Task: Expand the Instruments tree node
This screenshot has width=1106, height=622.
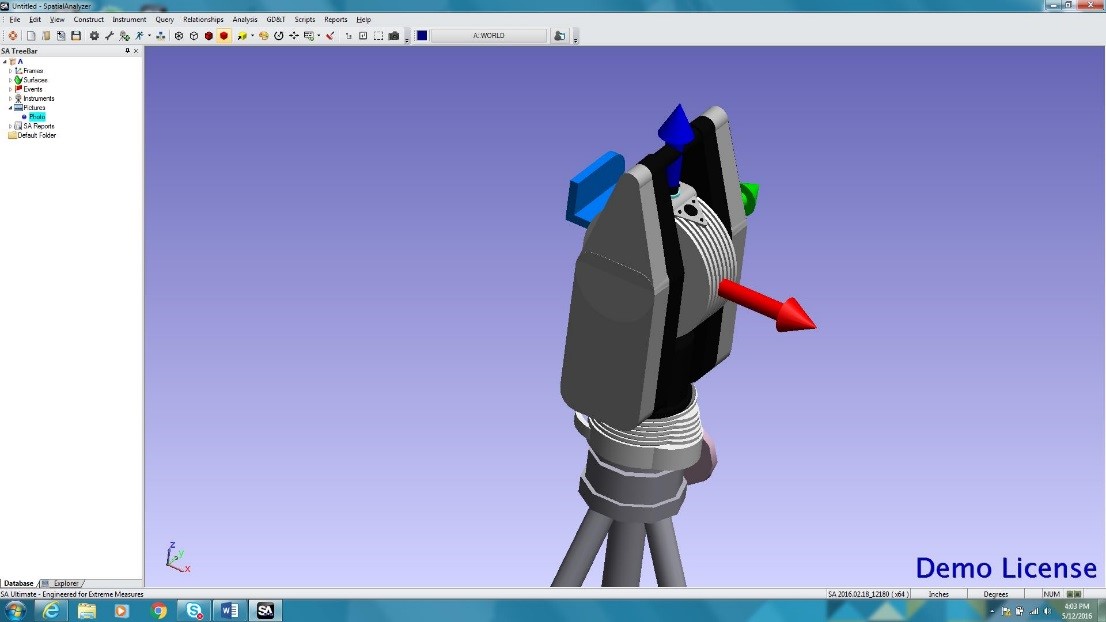Action: (10, 98)
